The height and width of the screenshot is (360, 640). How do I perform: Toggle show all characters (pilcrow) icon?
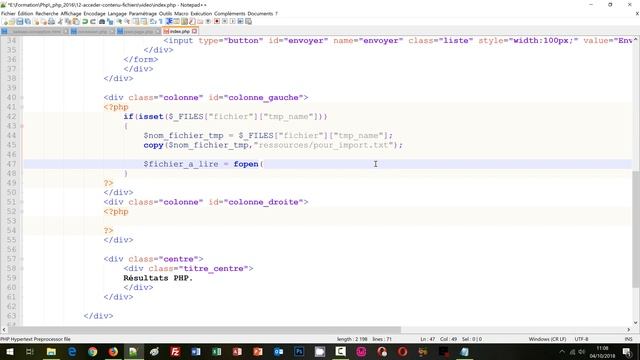tap(161, 21)
